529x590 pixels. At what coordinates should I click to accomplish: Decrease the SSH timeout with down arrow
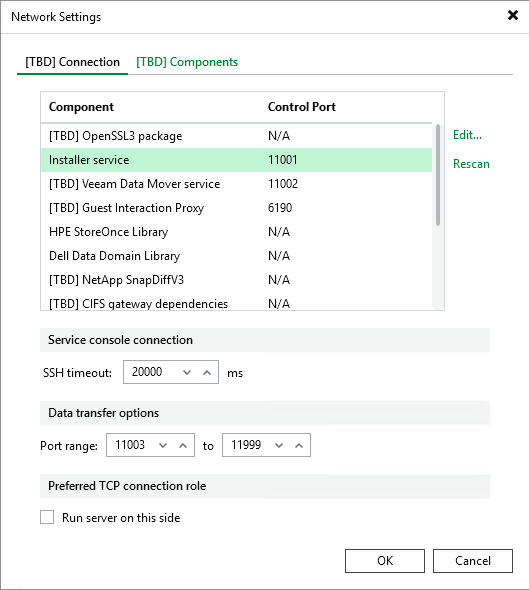click(187, 373)
